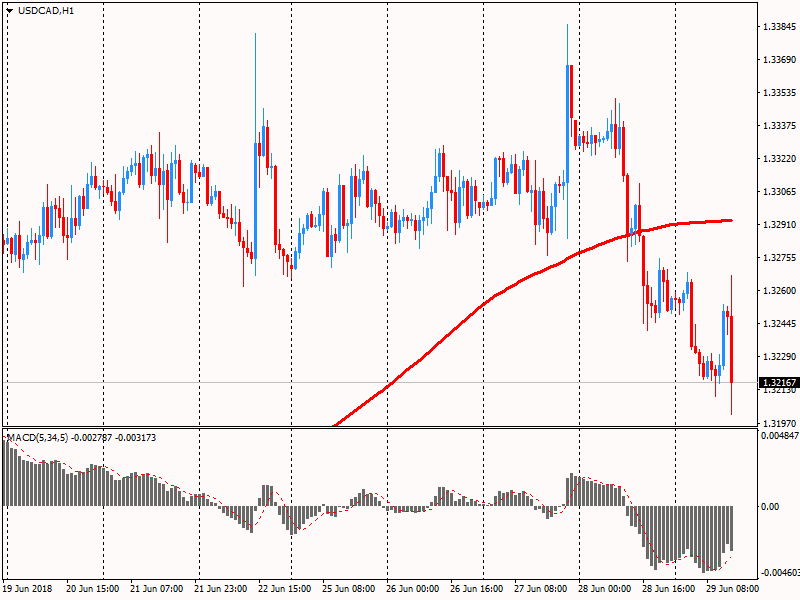Click the 1.32910 price axis label
The width and height of the screenshot is (800, 600).
[778, 225]
